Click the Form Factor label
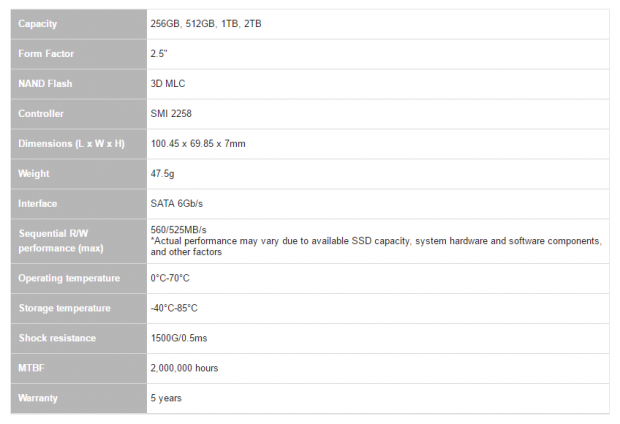The width and height of the screenshot is (620, 424). coord(46,54)
